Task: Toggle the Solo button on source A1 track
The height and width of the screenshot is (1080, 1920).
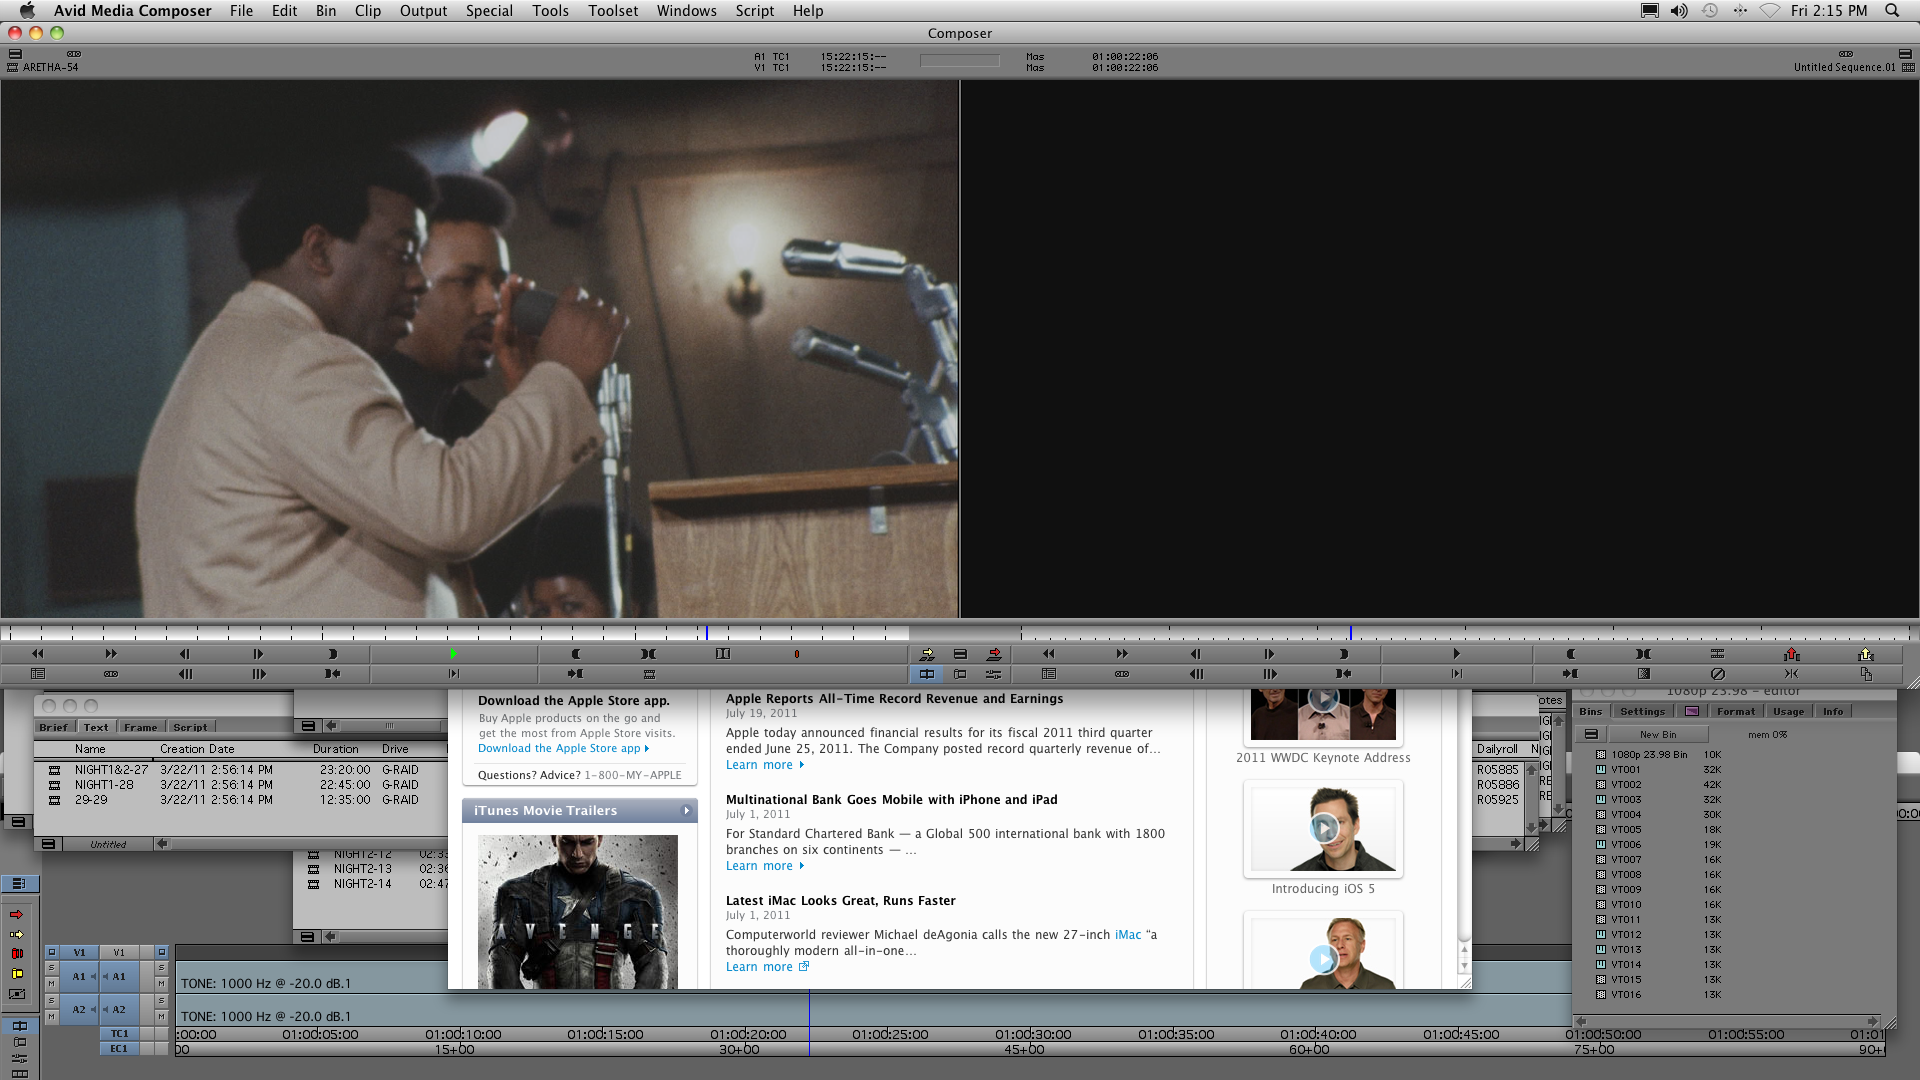Action: [x=51, y=968]
